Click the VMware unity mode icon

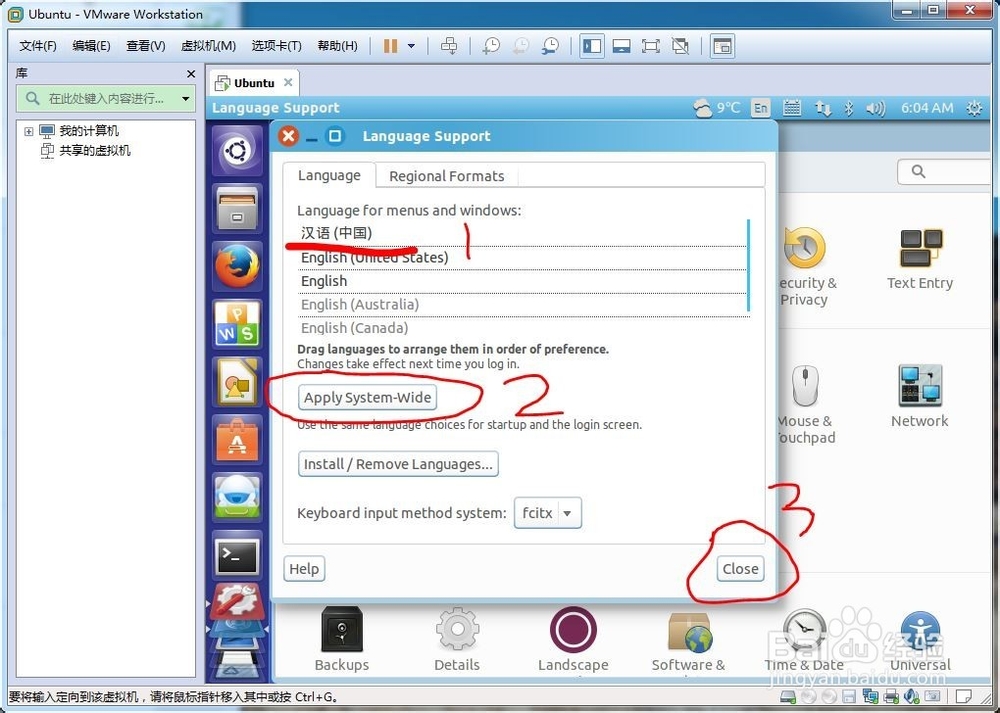pyautogui.click(x=680, y=46)
